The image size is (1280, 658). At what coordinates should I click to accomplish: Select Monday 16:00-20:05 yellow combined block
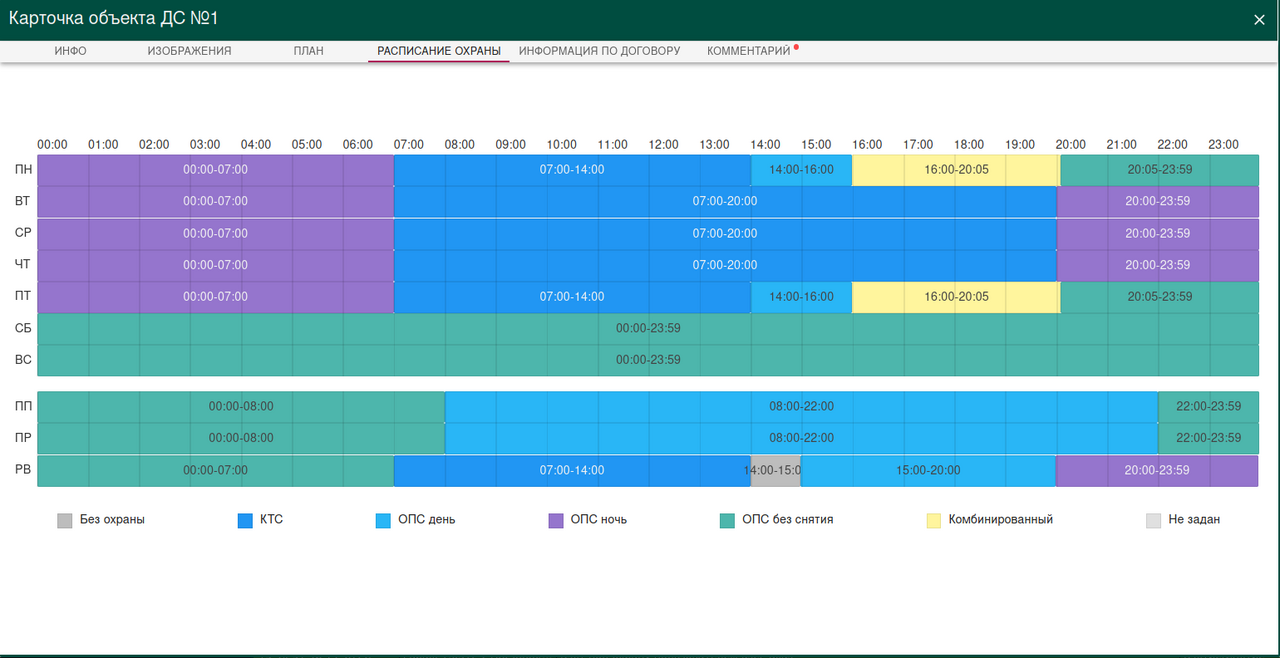coord(956,170)
